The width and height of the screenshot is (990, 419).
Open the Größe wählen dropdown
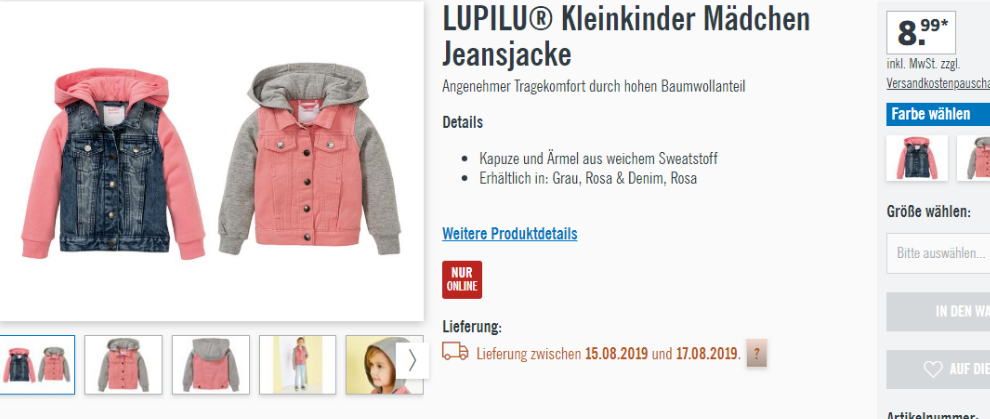pos(938,253)
